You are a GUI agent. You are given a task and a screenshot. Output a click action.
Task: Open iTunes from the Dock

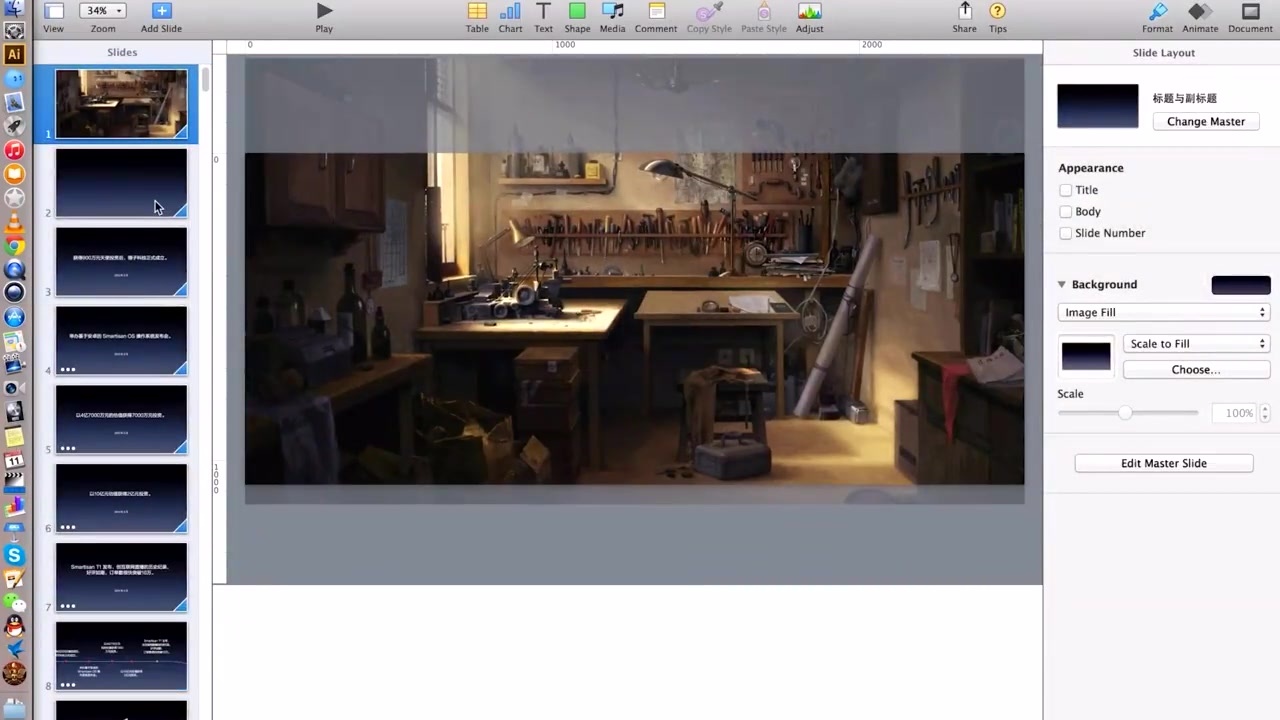14,150
